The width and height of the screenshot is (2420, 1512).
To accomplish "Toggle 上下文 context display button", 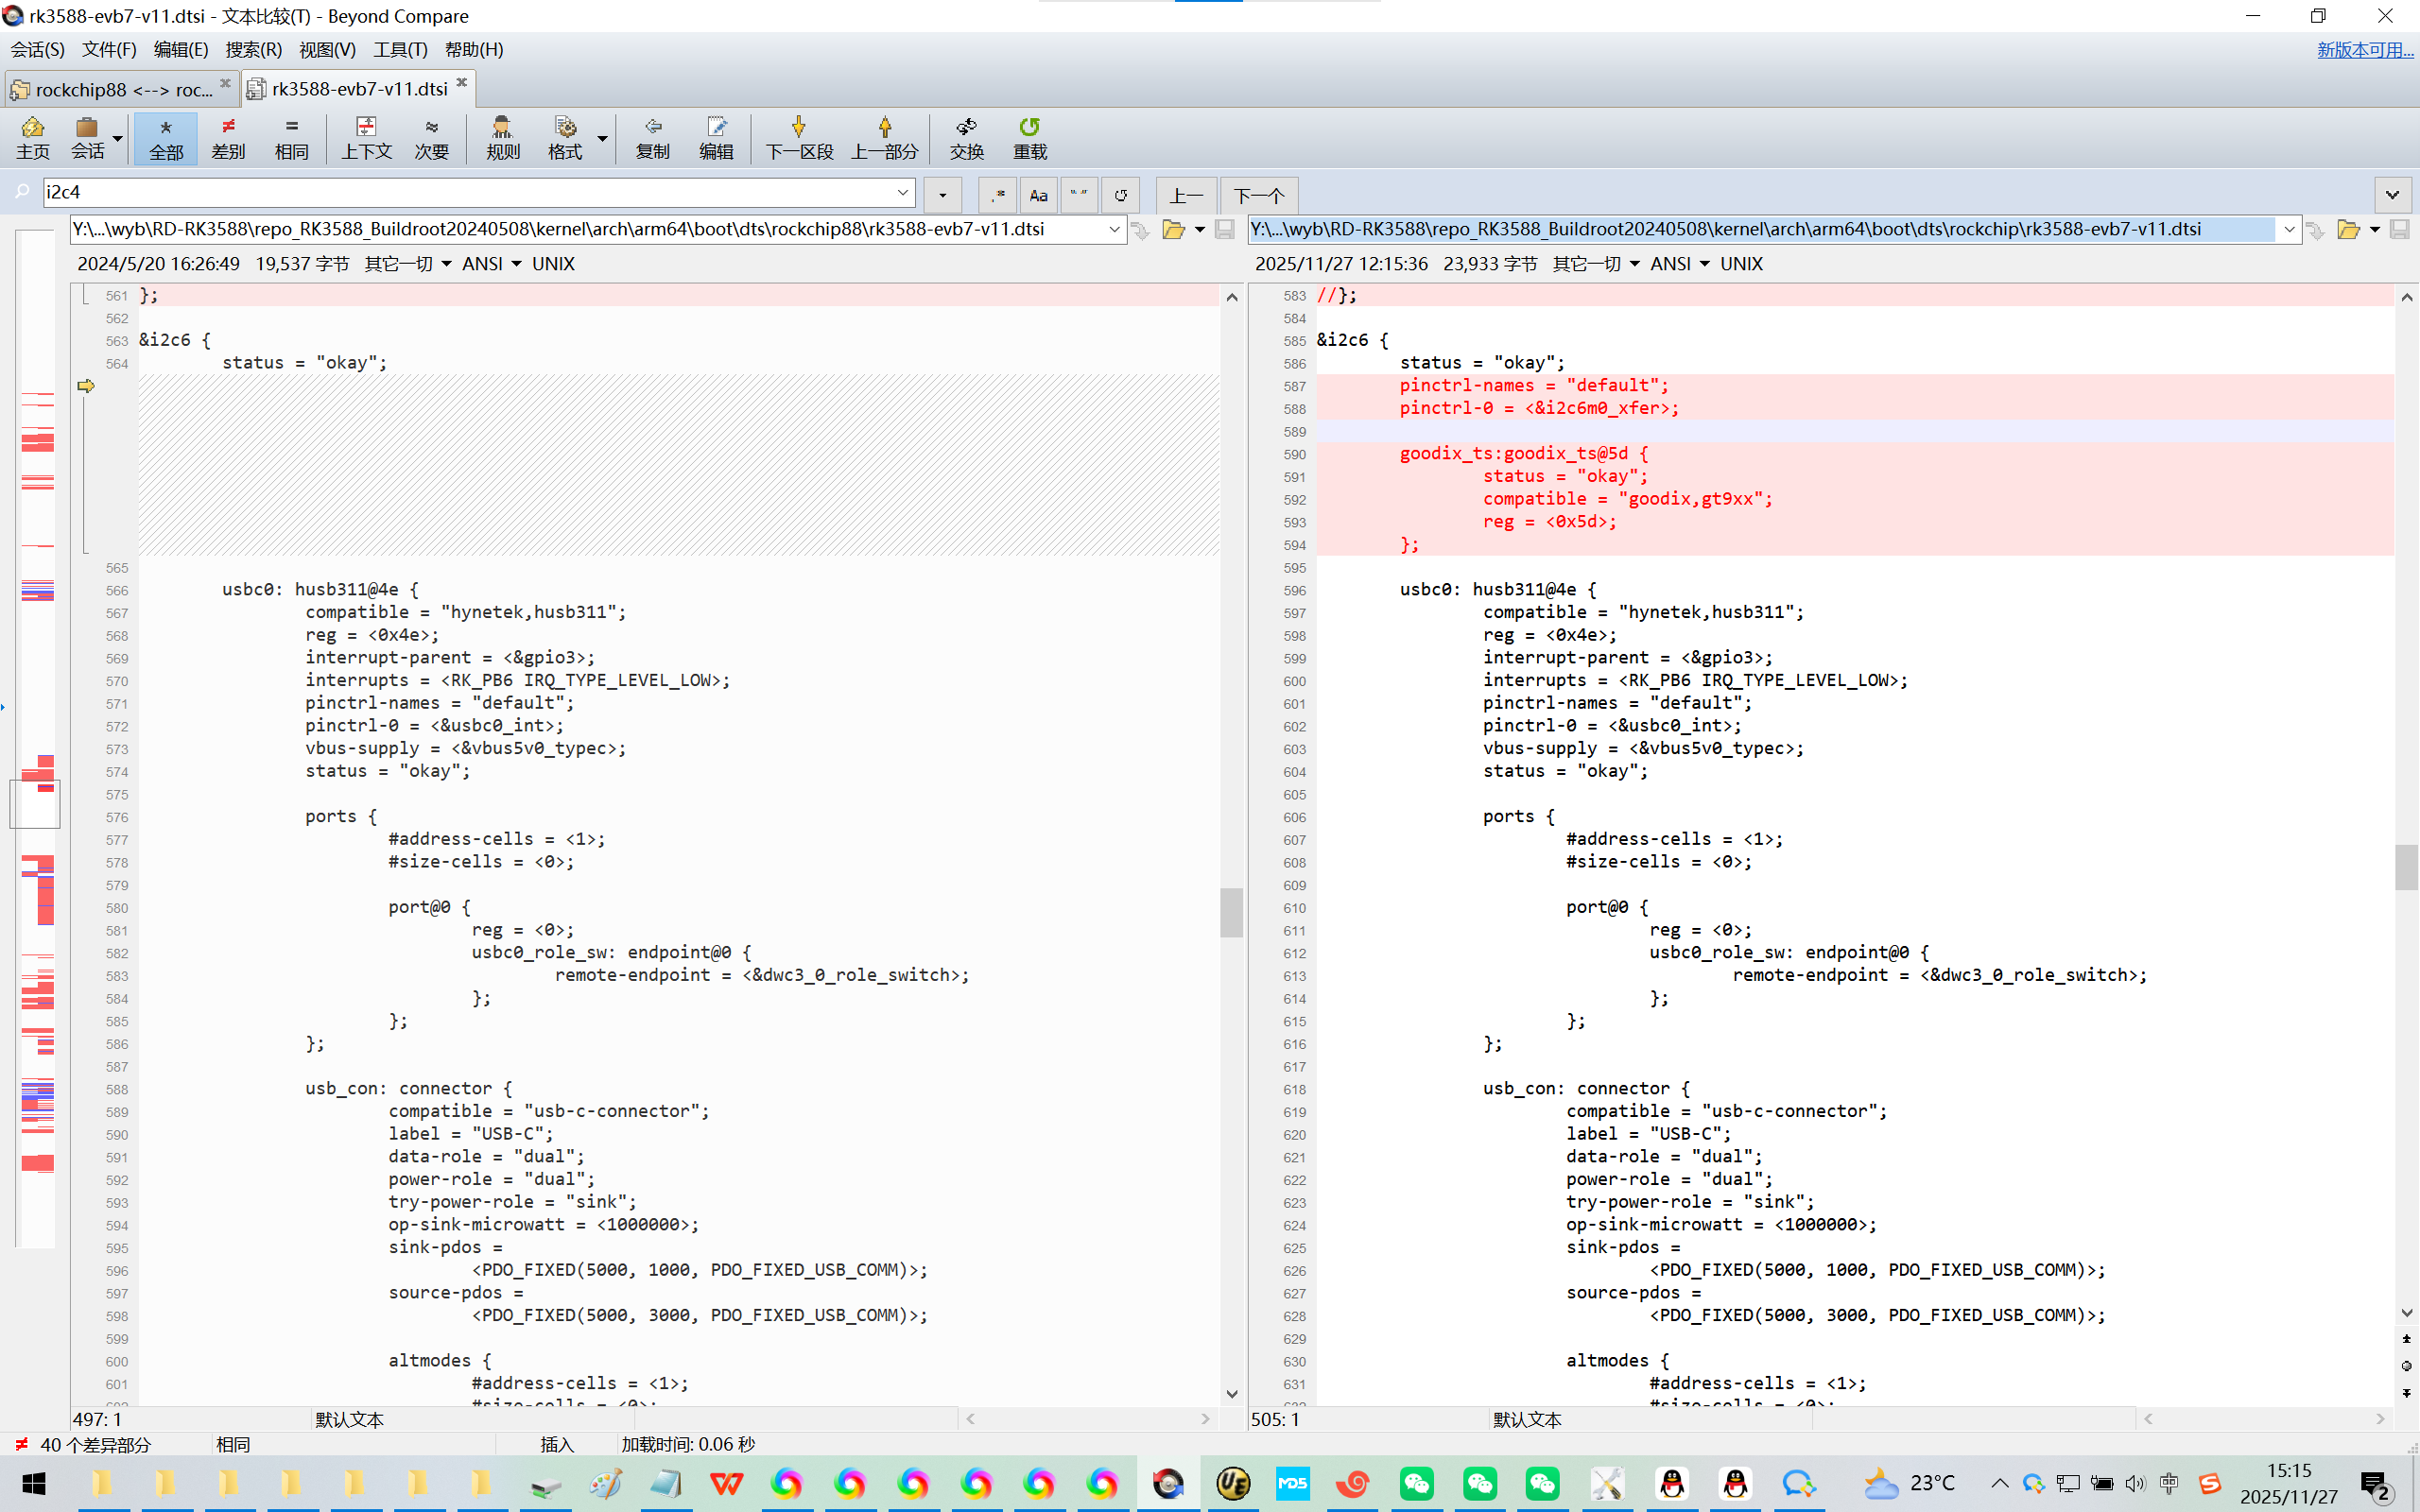I will [x=366, y=137].
